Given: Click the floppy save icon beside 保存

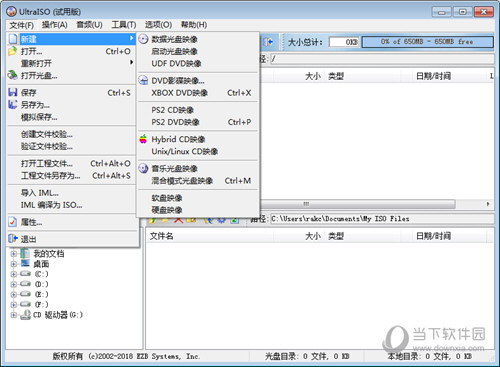Looking at the screenshot, I should point(13,92).
